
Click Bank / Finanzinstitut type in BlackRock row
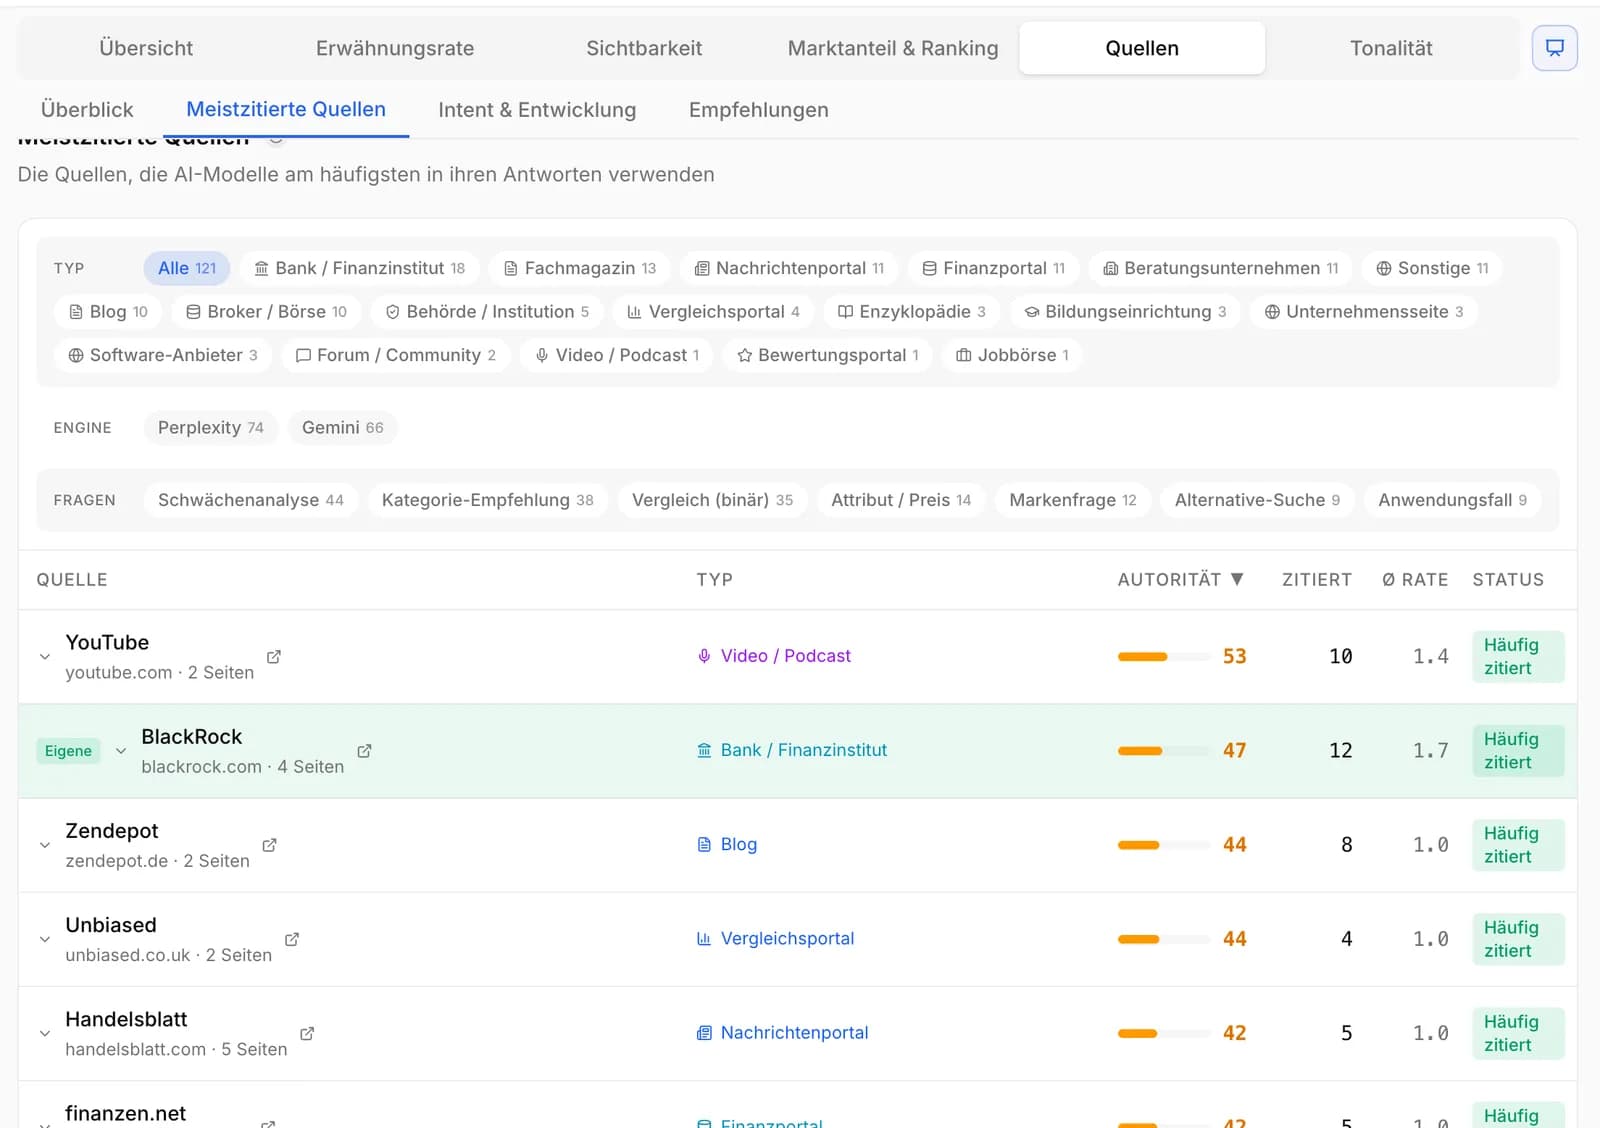pyautogui.click(x=792, y=750)
